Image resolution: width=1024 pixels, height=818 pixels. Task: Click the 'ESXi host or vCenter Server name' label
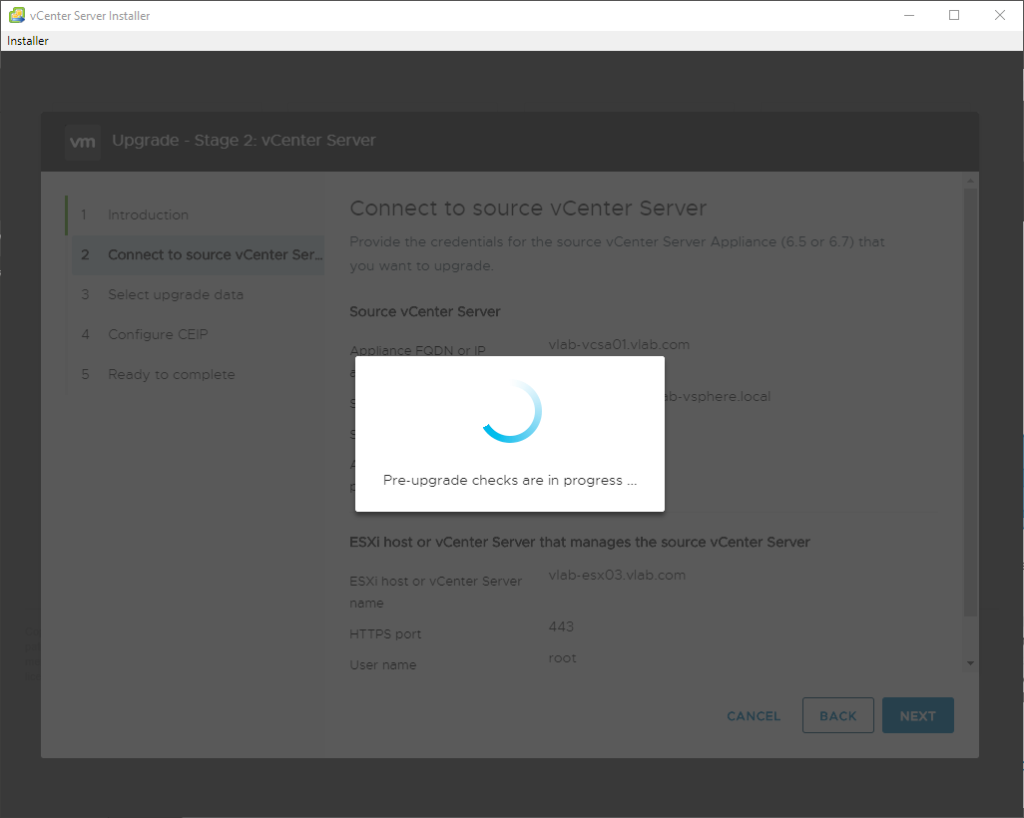coord(435,592)
